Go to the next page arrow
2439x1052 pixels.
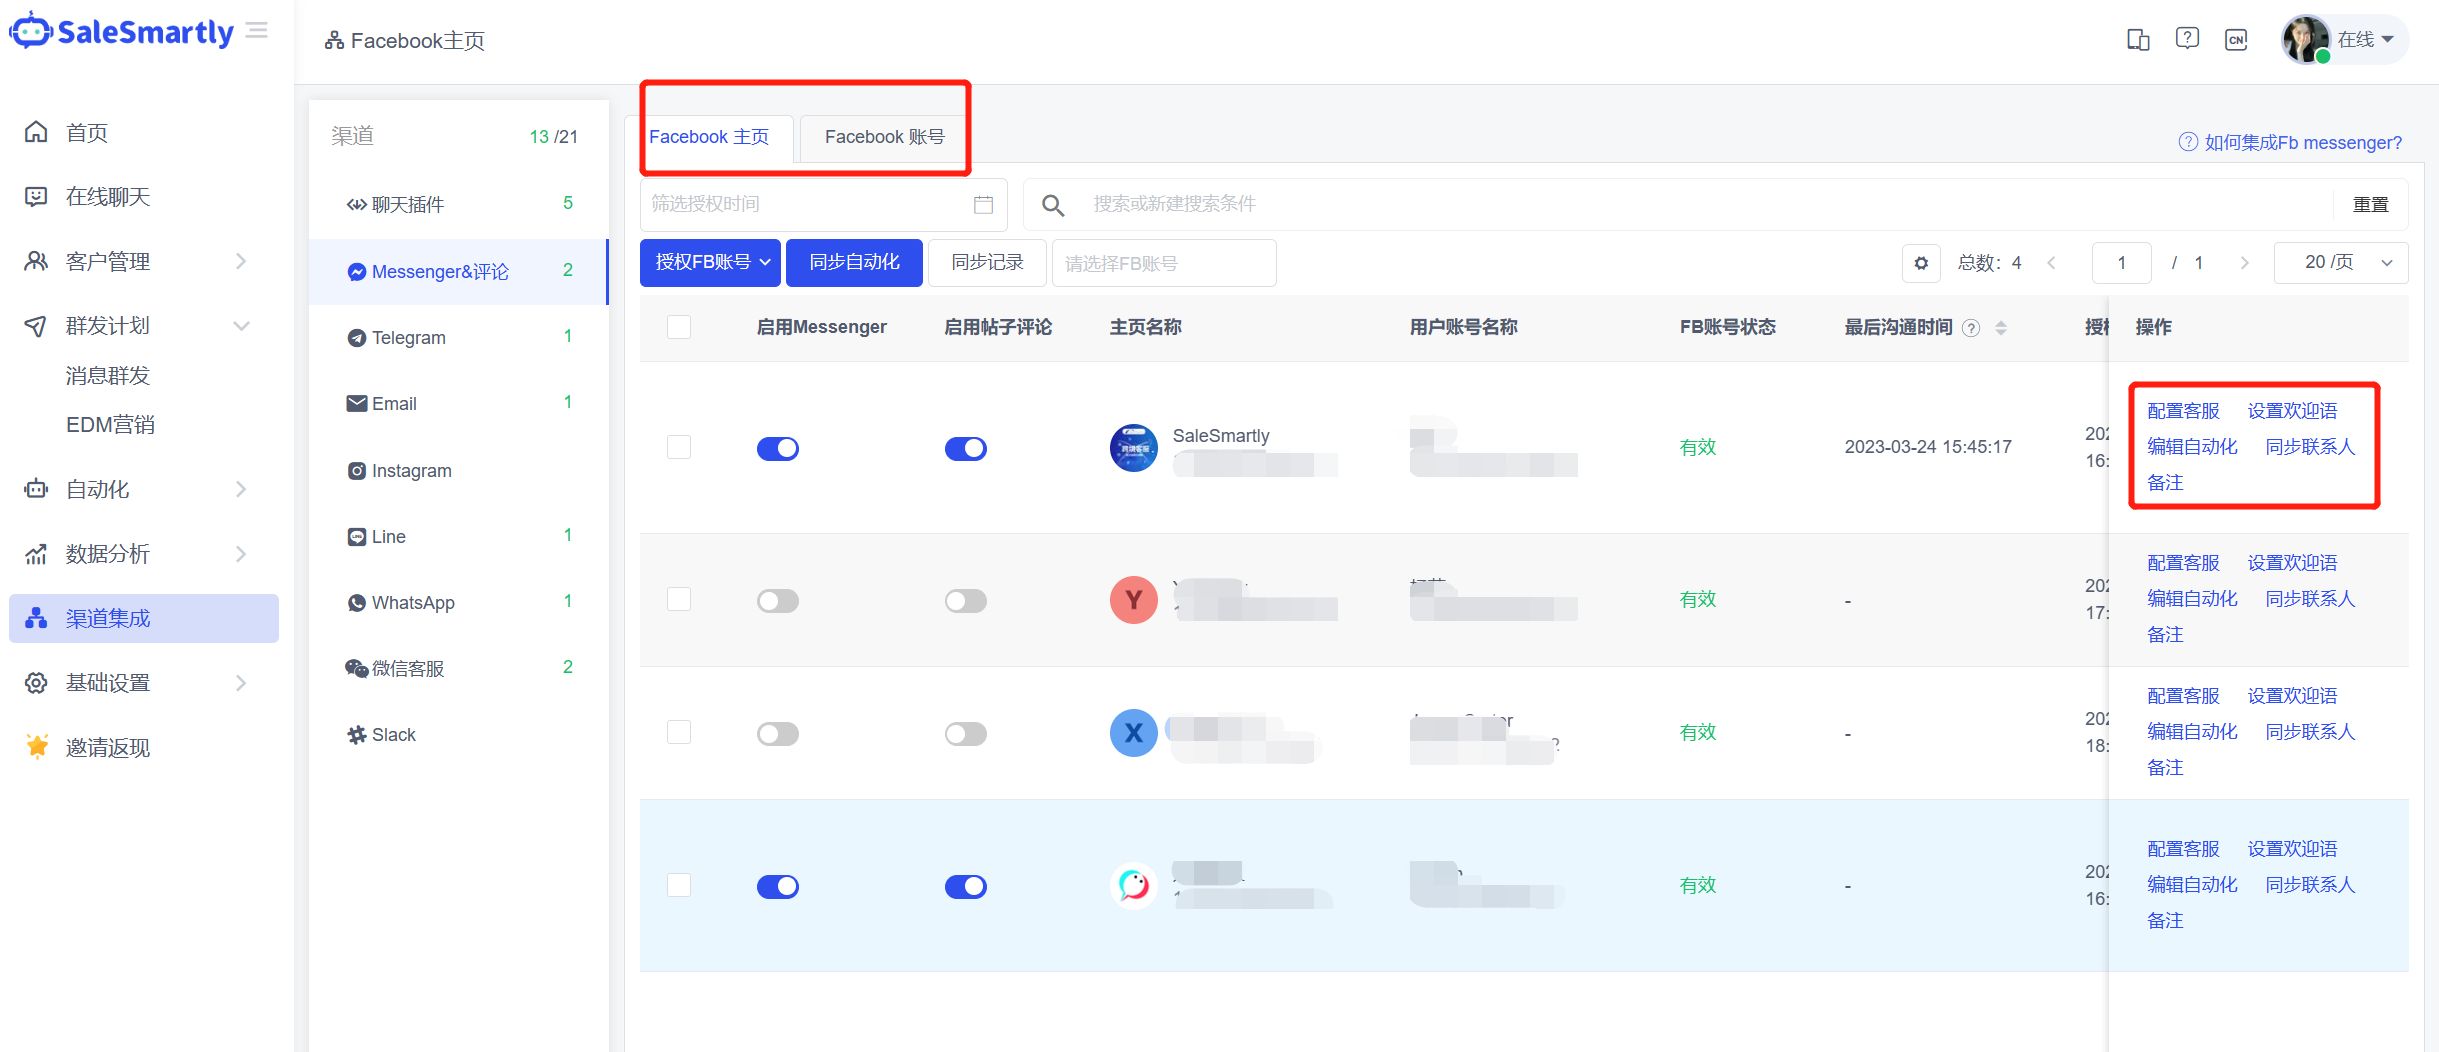[x=2244, y=263]
